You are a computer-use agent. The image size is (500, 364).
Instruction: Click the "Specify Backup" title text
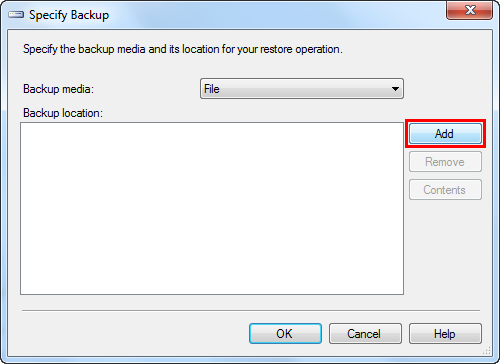click(69, 15)
